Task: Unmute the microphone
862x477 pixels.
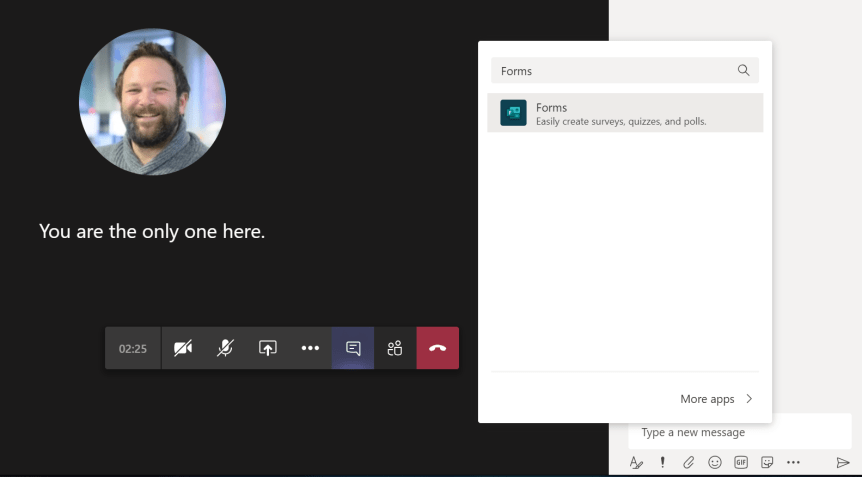Action: [x=226, y=348]
